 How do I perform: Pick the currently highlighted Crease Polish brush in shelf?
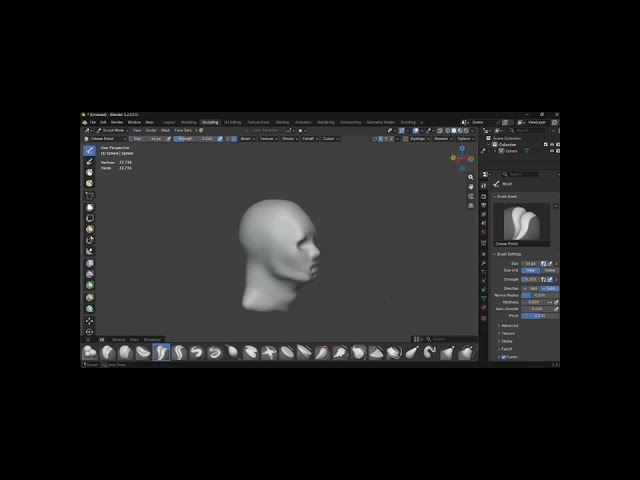coord(161,352)
